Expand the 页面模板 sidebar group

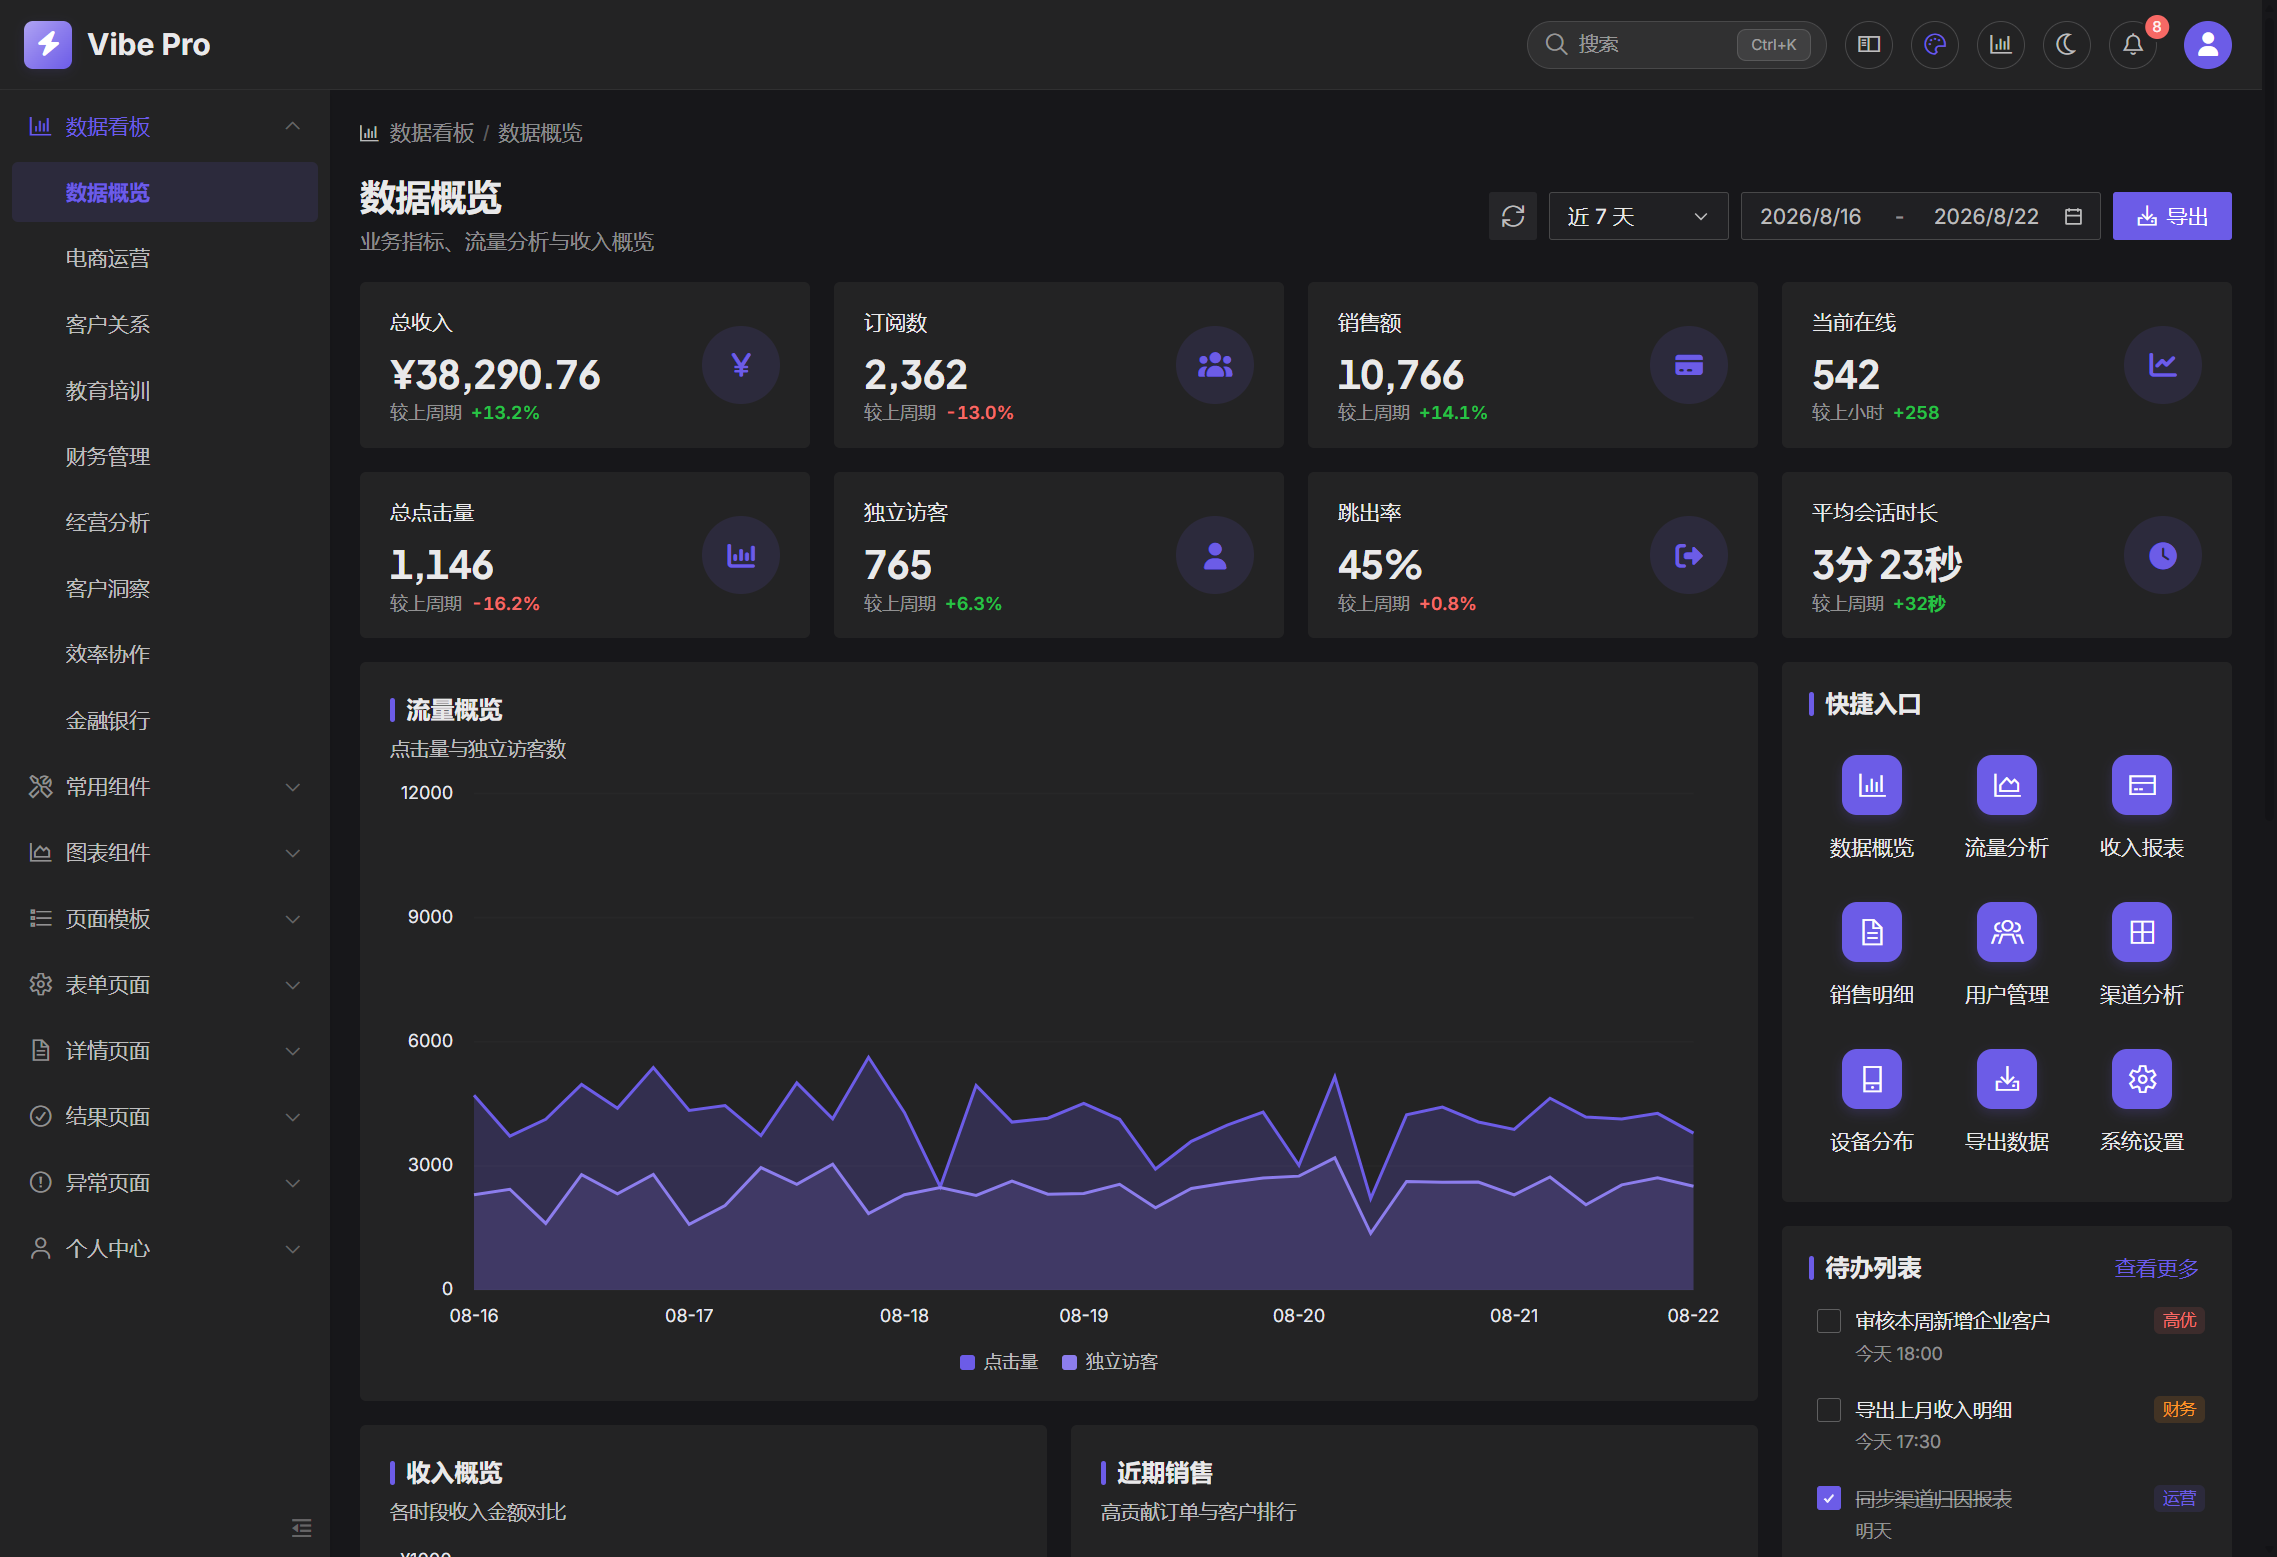[x=165, y=918]
